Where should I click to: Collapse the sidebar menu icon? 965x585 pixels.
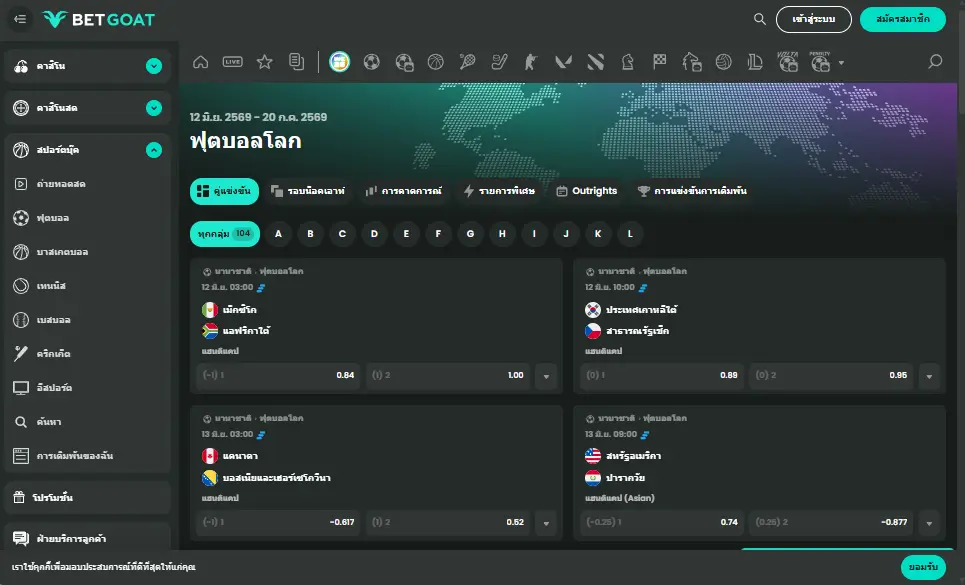tap(20, 19)
